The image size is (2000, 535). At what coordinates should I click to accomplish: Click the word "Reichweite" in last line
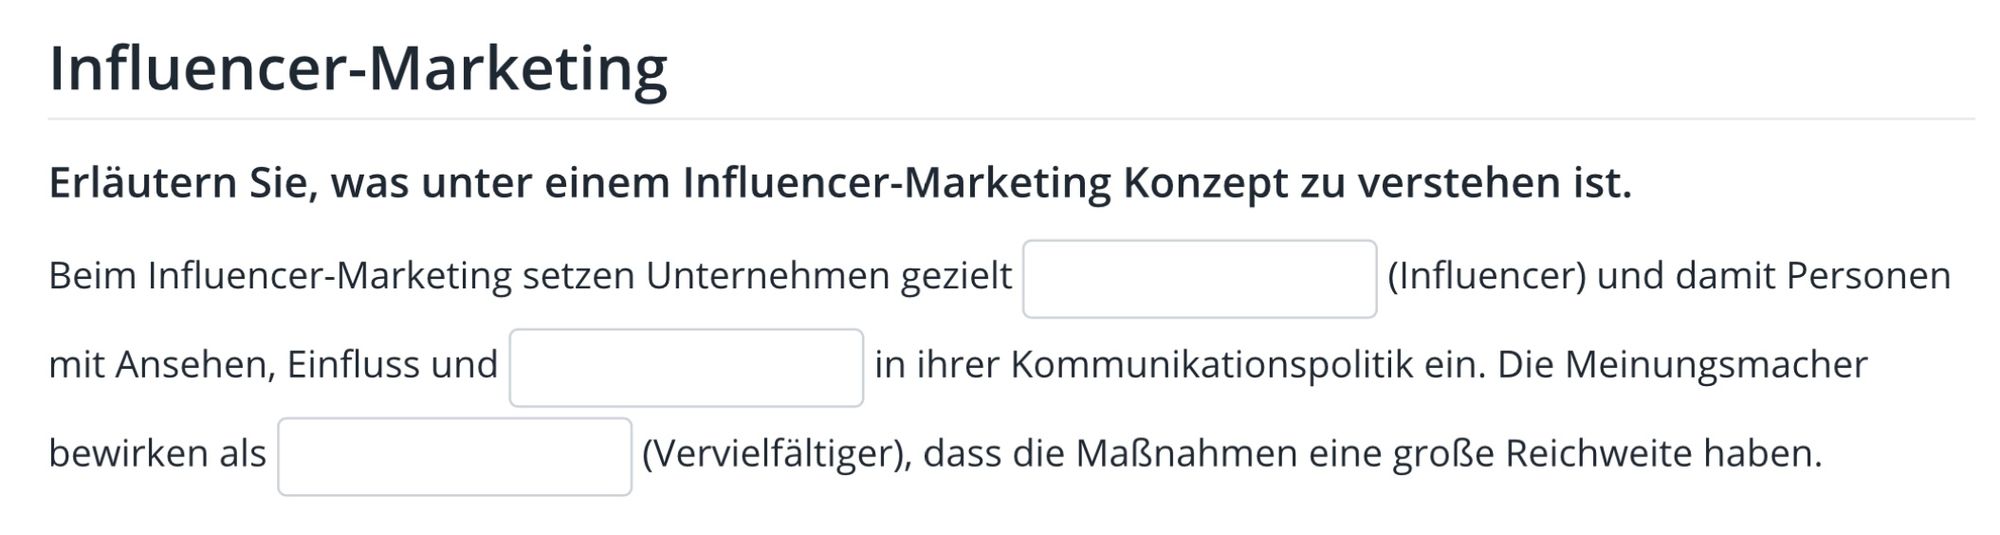point(1599,454)
